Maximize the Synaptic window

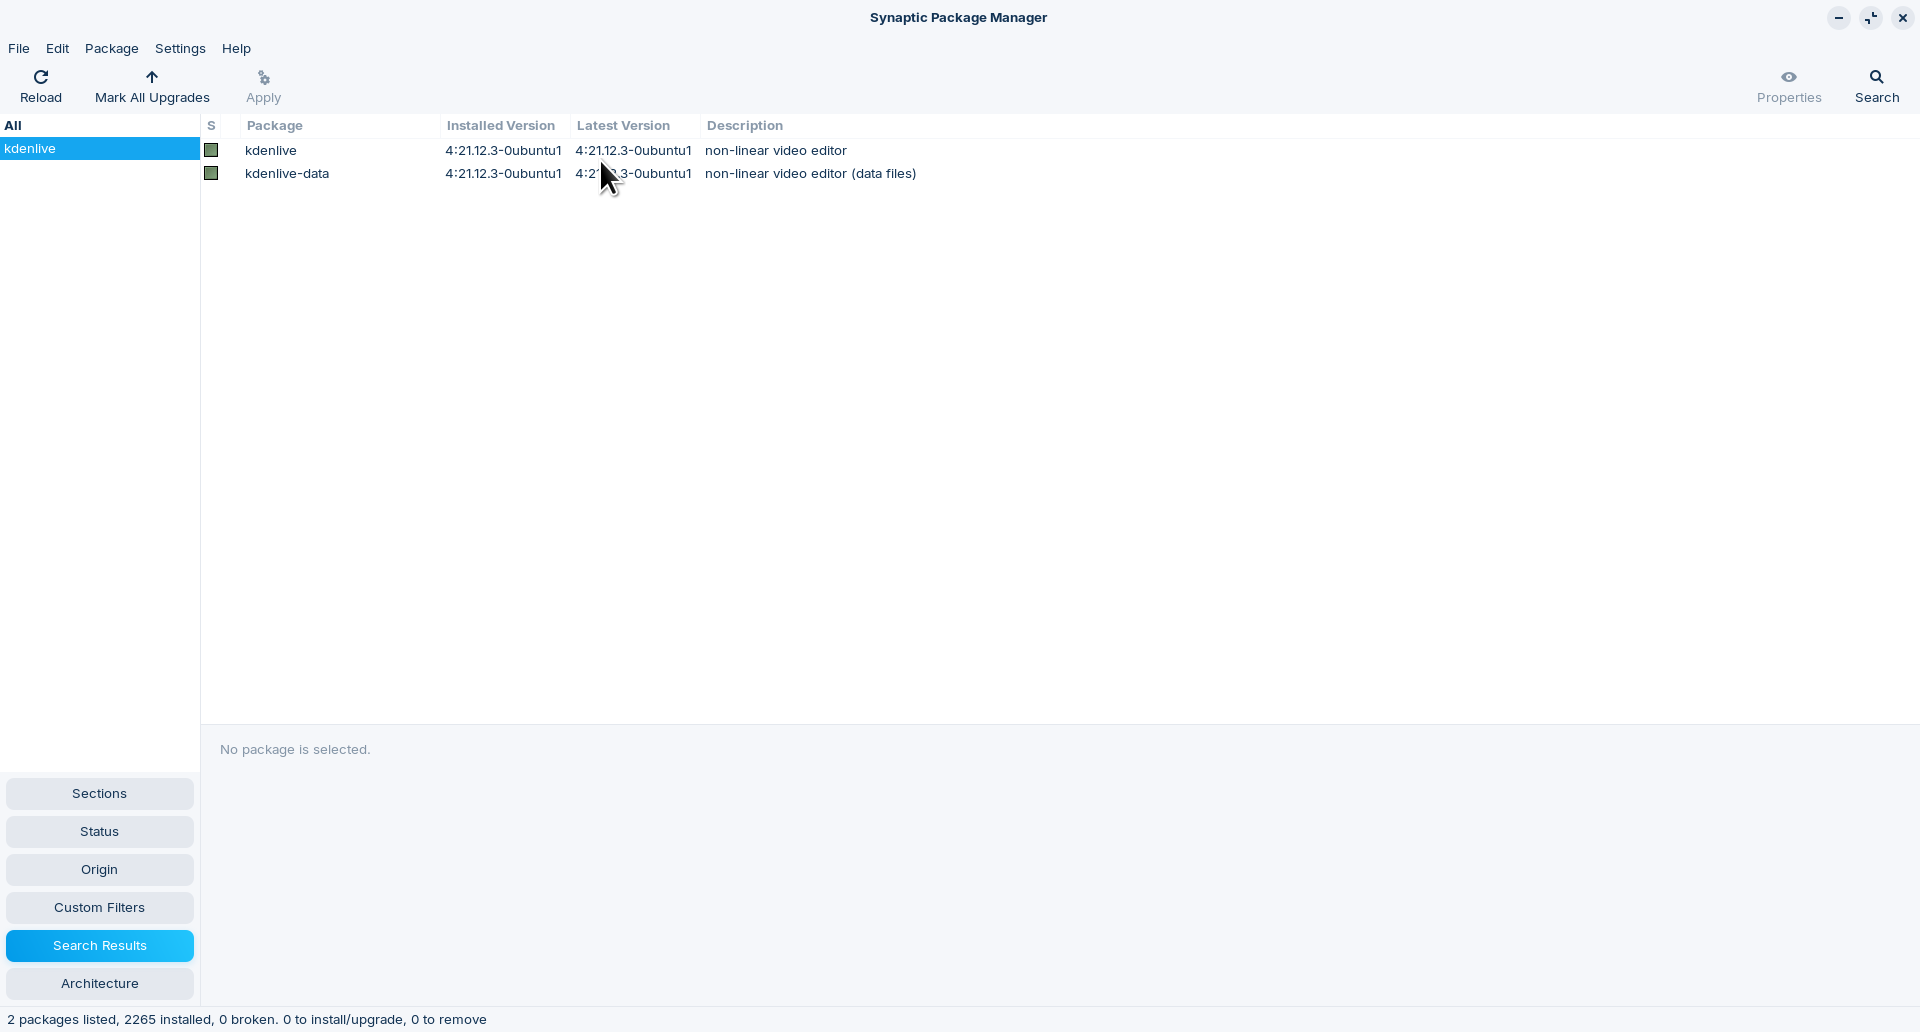(x=1870, y=18)
